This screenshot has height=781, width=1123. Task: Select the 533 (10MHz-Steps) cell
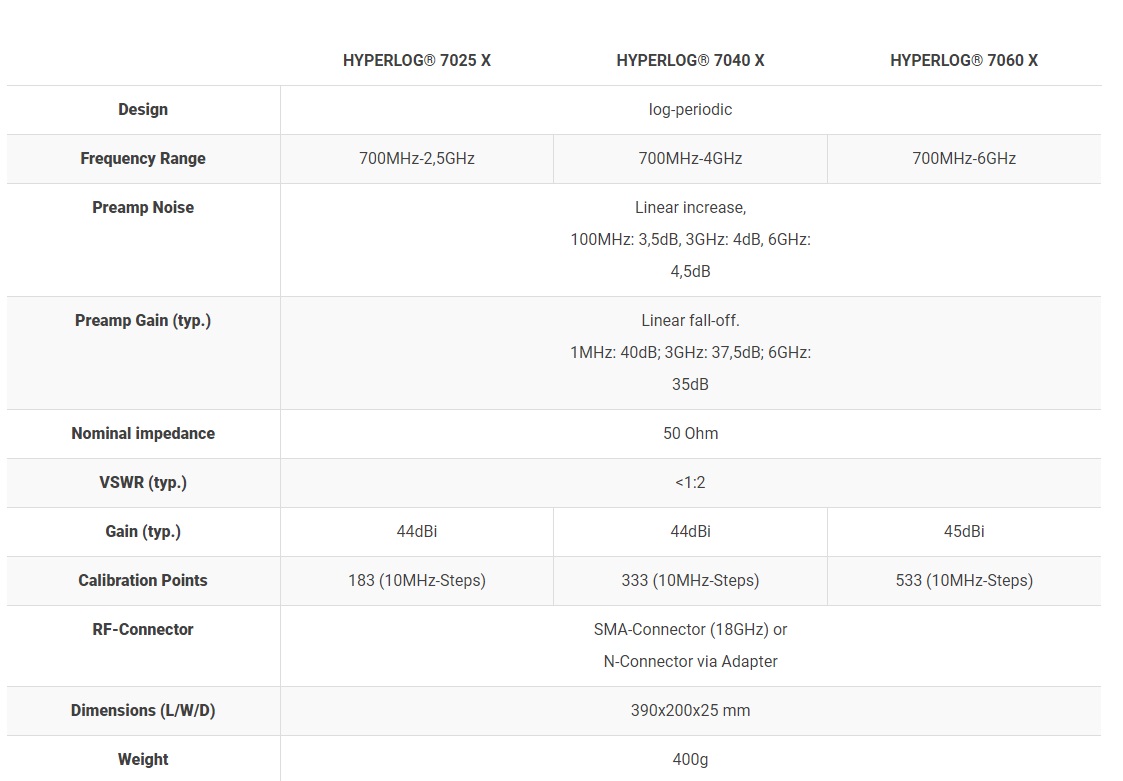pyautogui.click(x=964, y=580)
